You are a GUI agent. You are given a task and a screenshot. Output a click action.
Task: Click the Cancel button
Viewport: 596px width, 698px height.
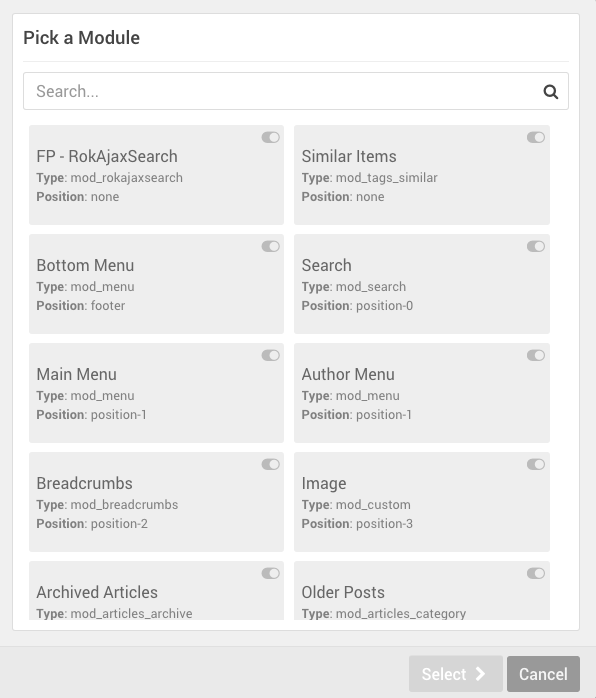coord(543,674)
